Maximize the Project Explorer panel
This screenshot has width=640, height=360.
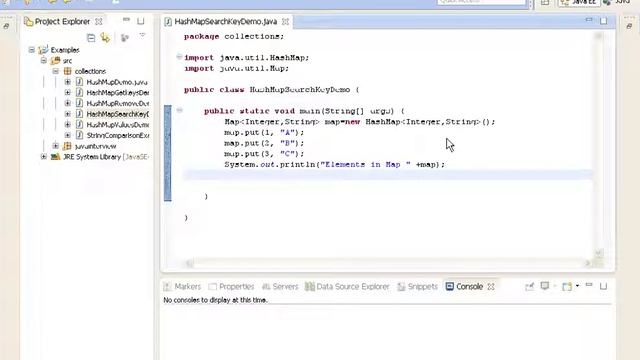(141, 21)
